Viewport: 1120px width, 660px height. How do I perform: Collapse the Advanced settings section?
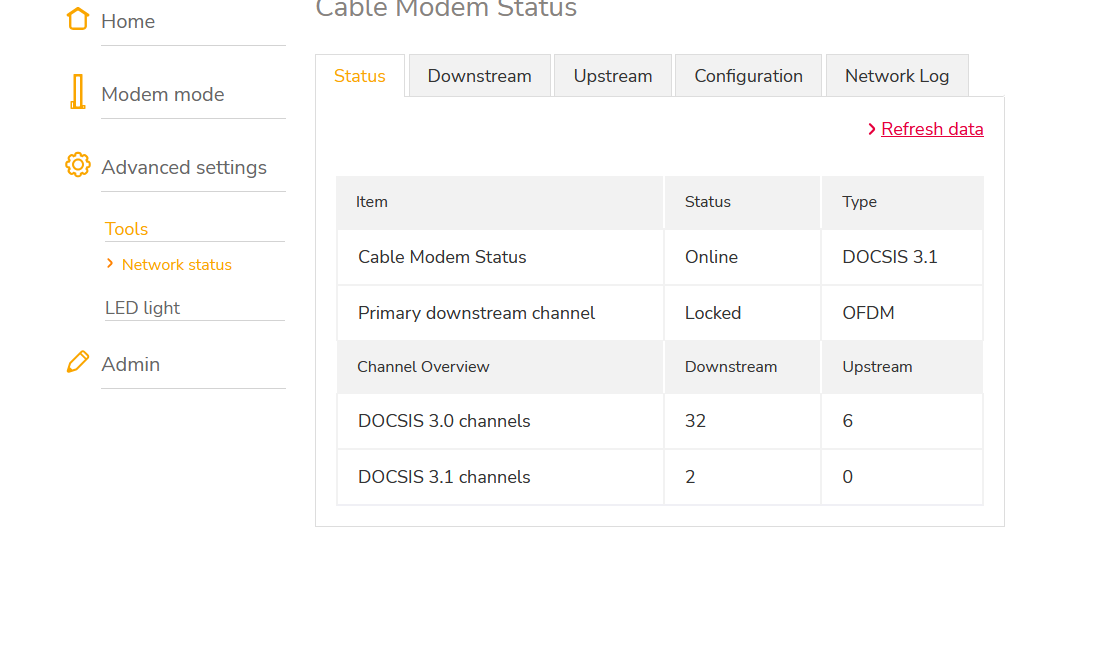pyautogui.click(x=184, y=167)
